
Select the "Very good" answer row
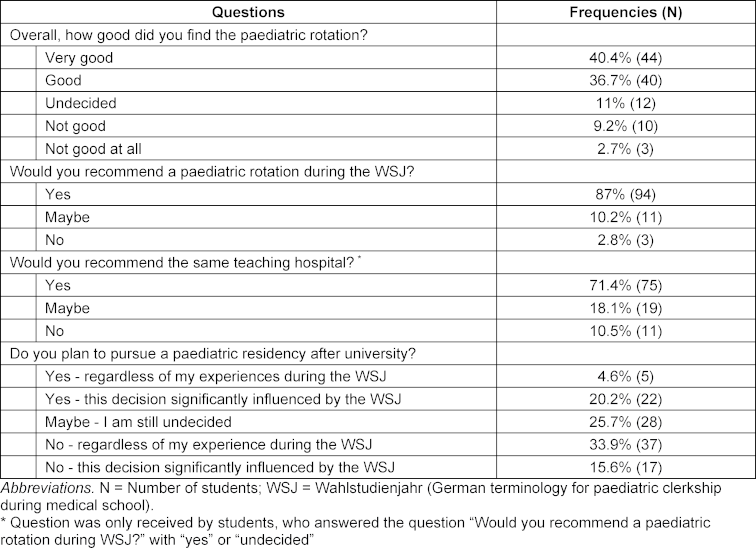point(79,58)
